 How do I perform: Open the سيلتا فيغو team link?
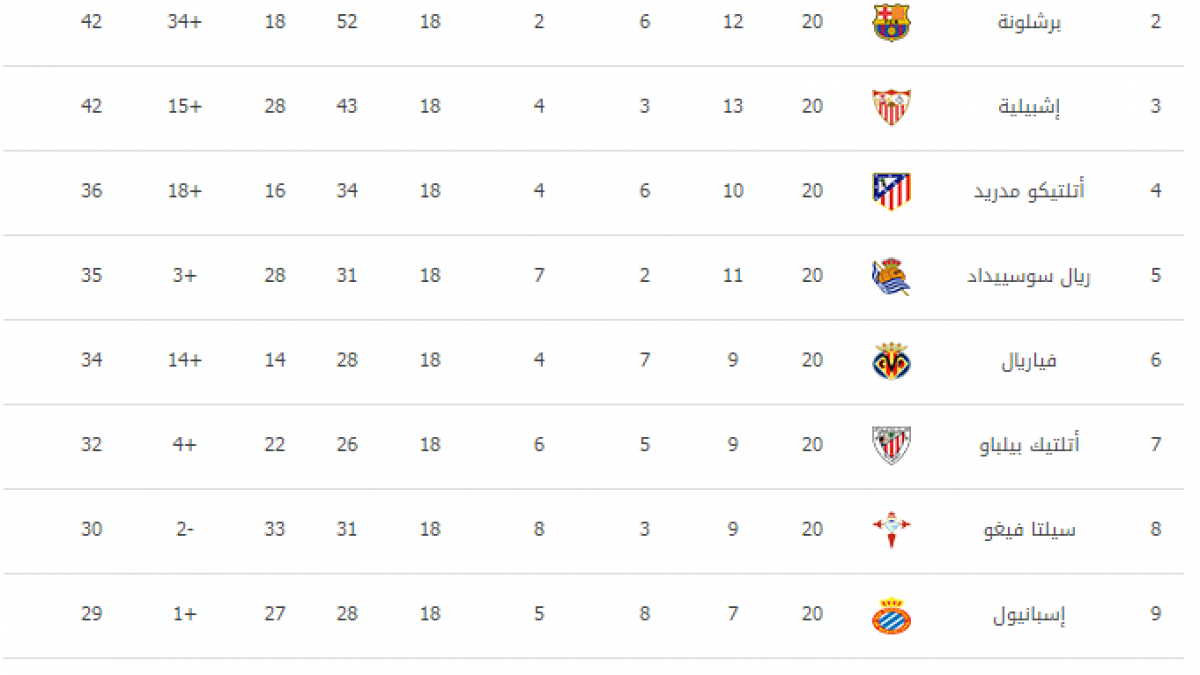pos(1029,529)
